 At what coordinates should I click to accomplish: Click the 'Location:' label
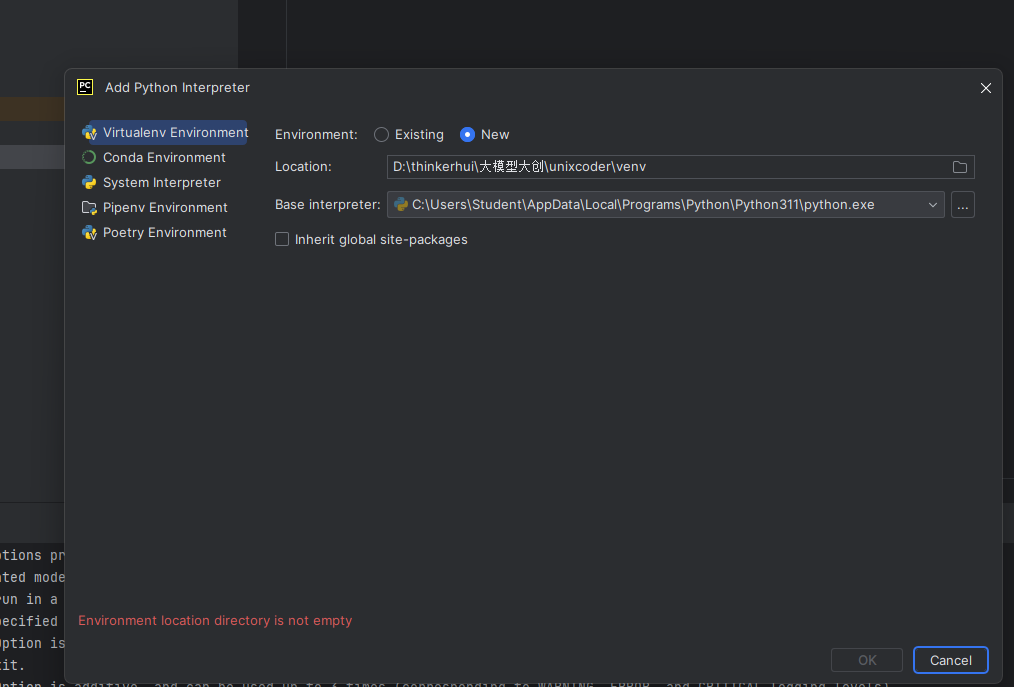click(x=303, y=167)
